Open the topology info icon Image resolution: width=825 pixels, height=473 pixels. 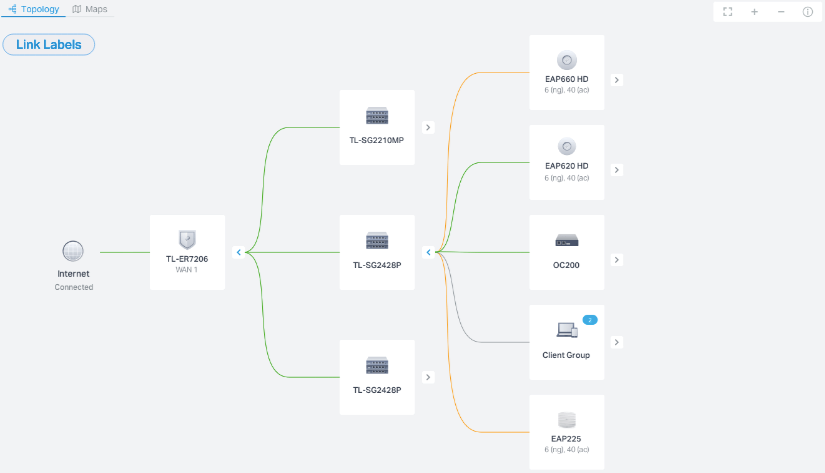[x=808, y=12]
